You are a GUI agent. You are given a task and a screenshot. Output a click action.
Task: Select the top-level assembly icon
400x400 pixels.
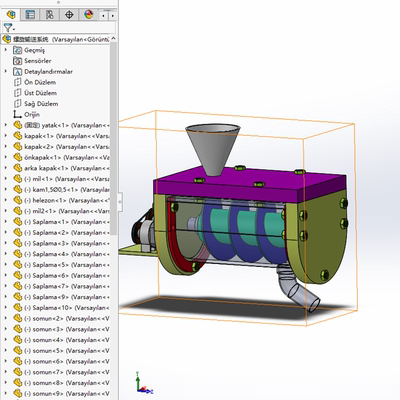(7, 39)
